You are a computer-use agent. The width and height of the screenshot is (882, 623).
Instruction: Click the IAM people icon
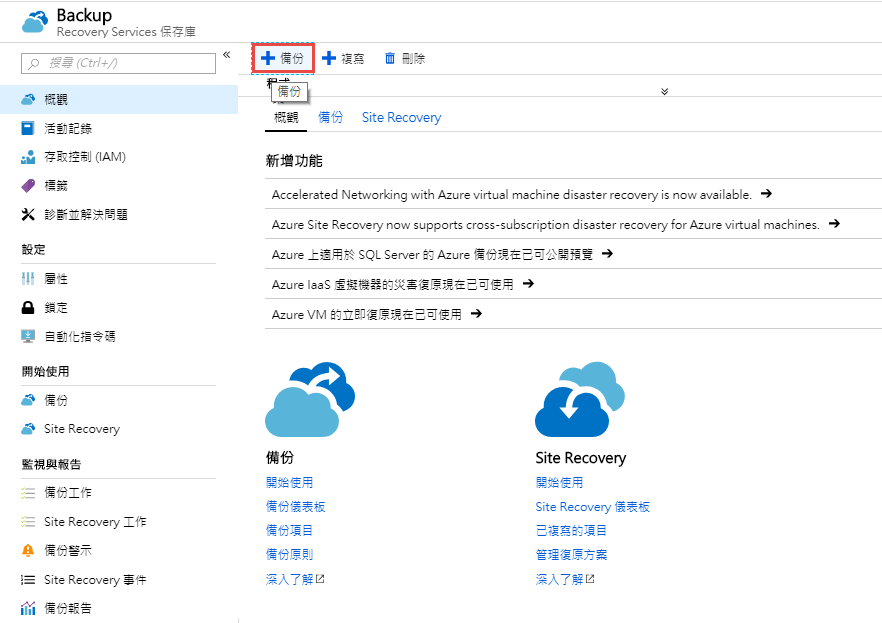point(28,157)
